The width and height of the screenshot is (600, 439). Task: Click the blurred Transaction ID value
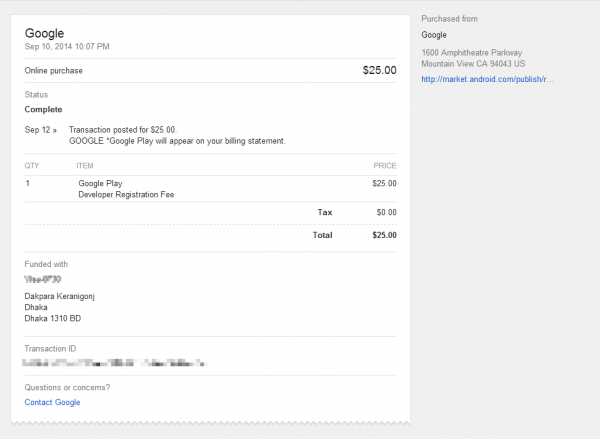tap(117, 361)
